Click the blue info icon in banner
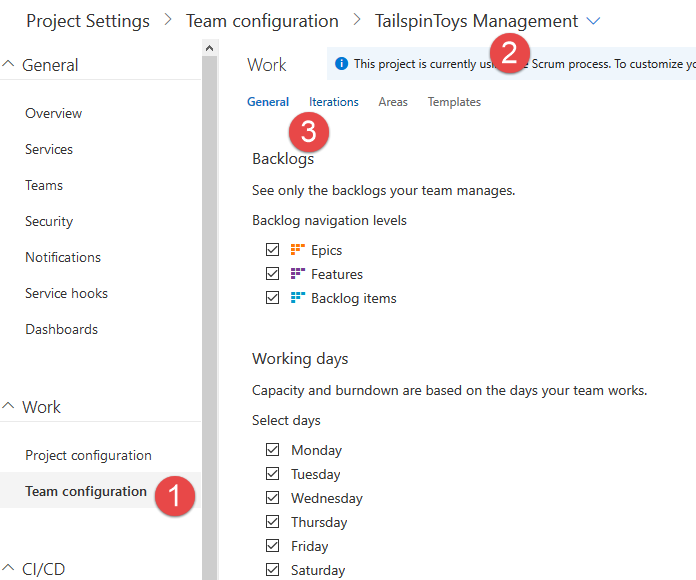 pos(341,63)
